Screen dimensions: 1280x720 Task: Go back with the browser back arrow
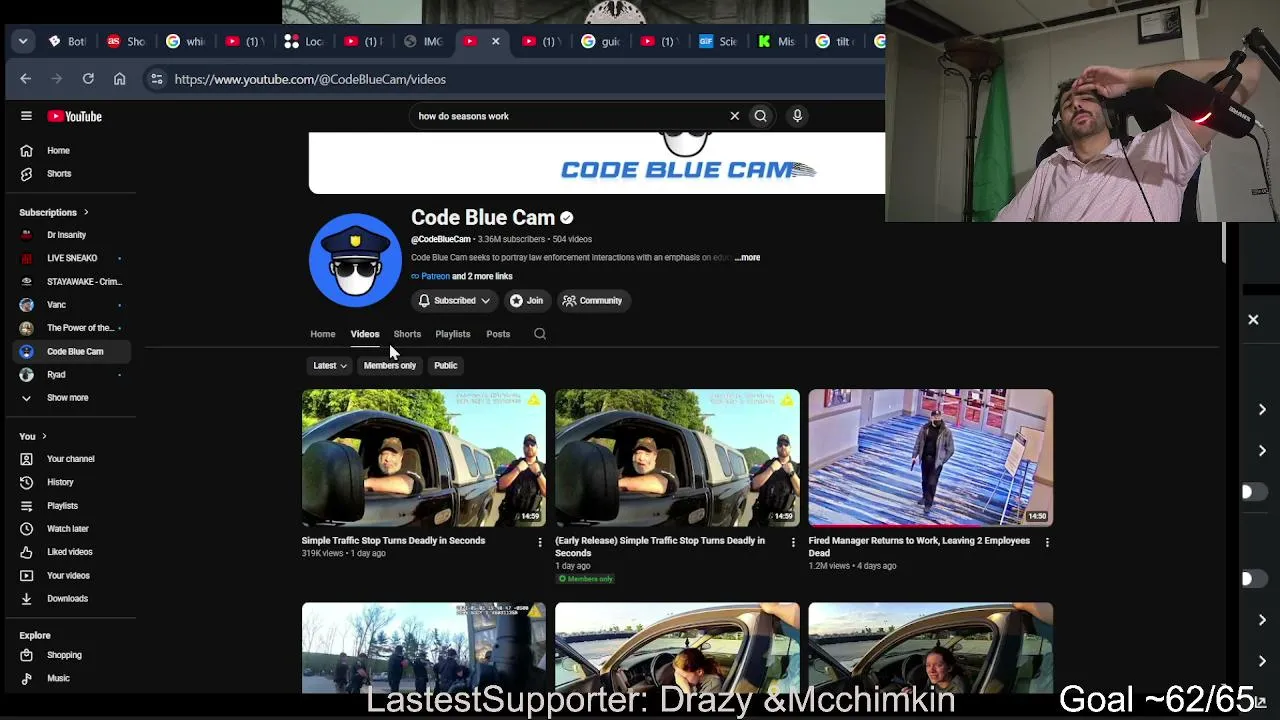pos(26,79)
